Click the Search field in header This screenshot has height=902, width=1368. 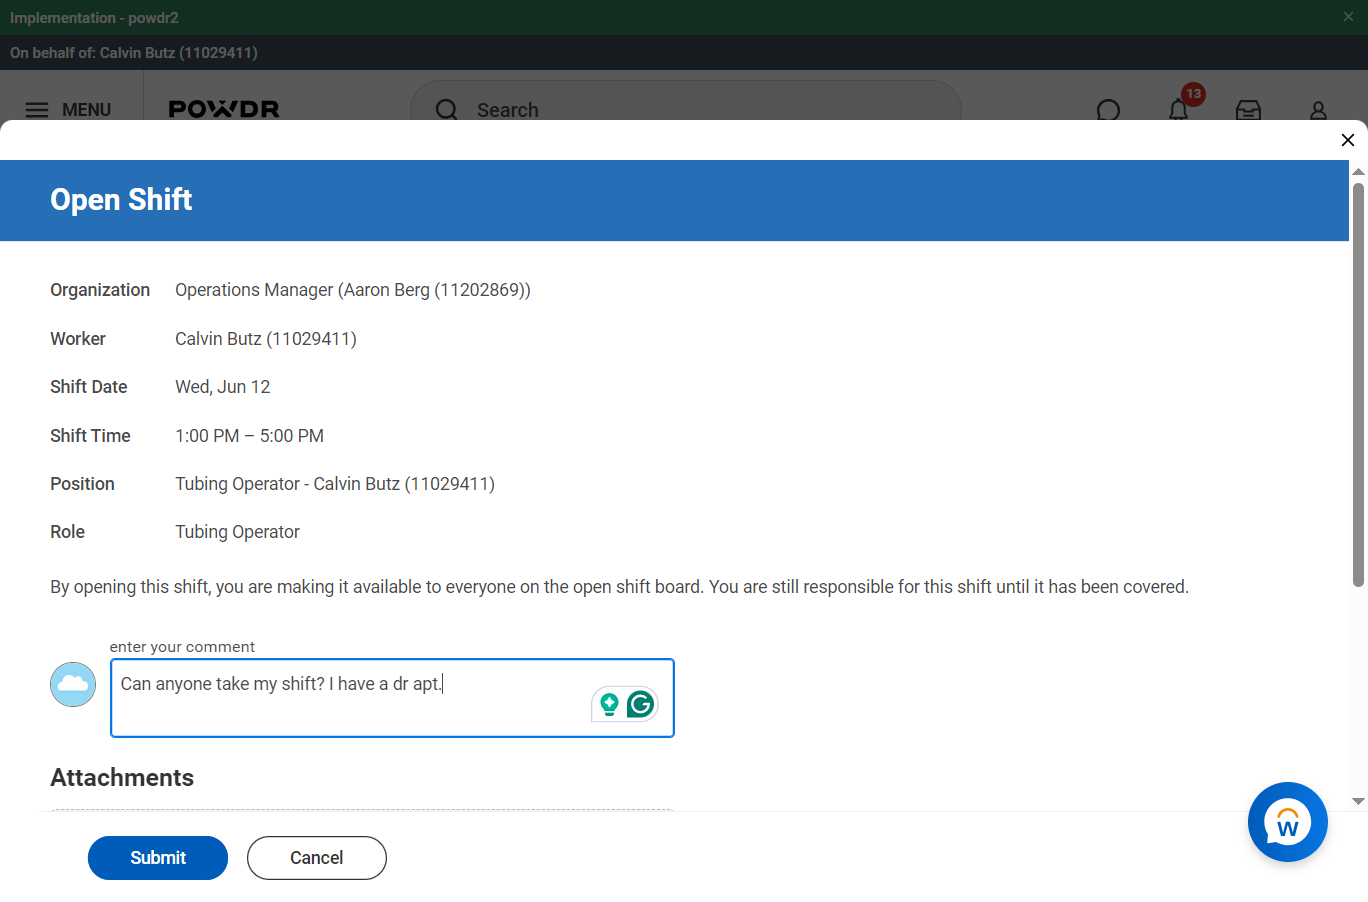coord(686,108)
